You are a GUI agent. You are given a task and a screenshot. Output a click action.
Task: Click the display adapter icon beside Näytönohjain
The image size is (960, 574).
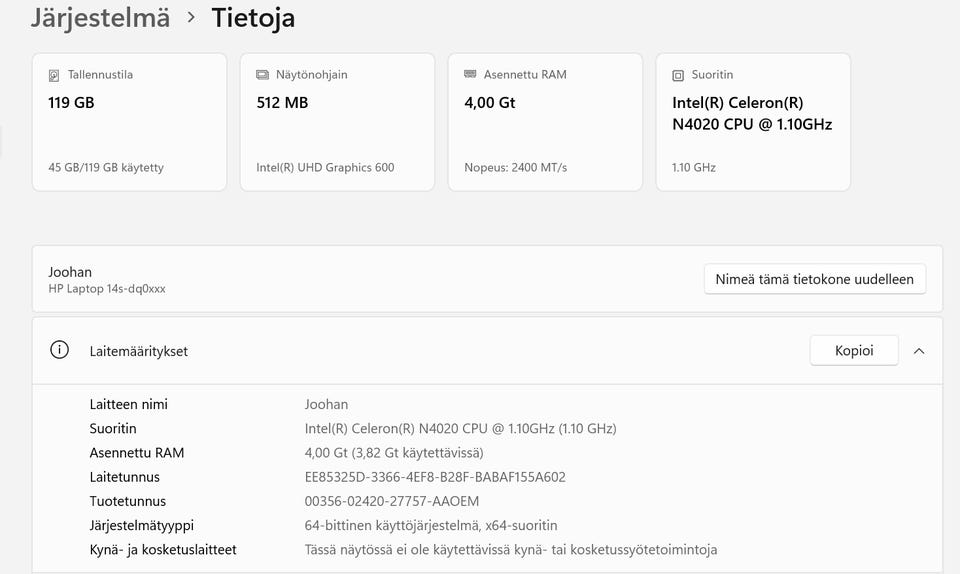click(262, 75)
